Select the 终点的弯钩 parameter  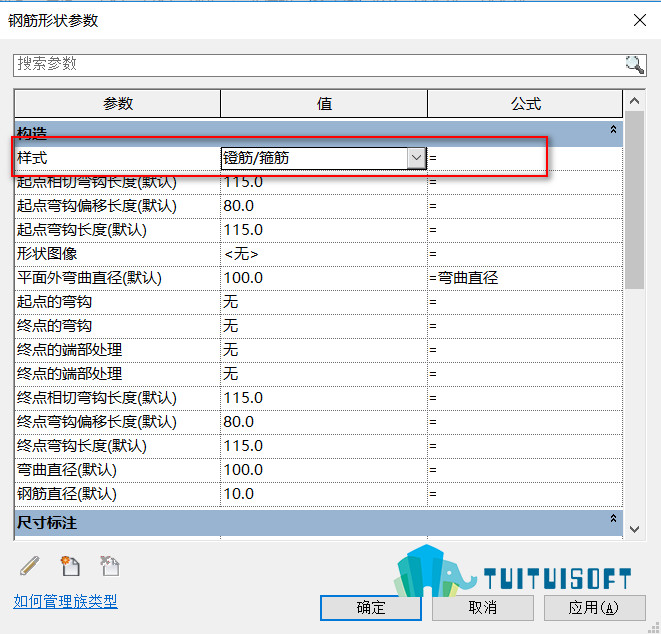pos(54,326)
